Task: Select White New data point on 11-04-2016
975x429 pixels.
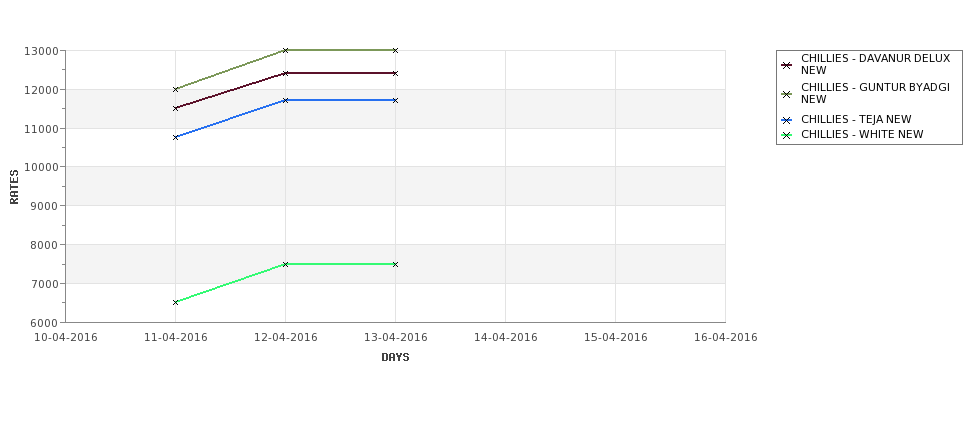Action: tap(175, 302)
